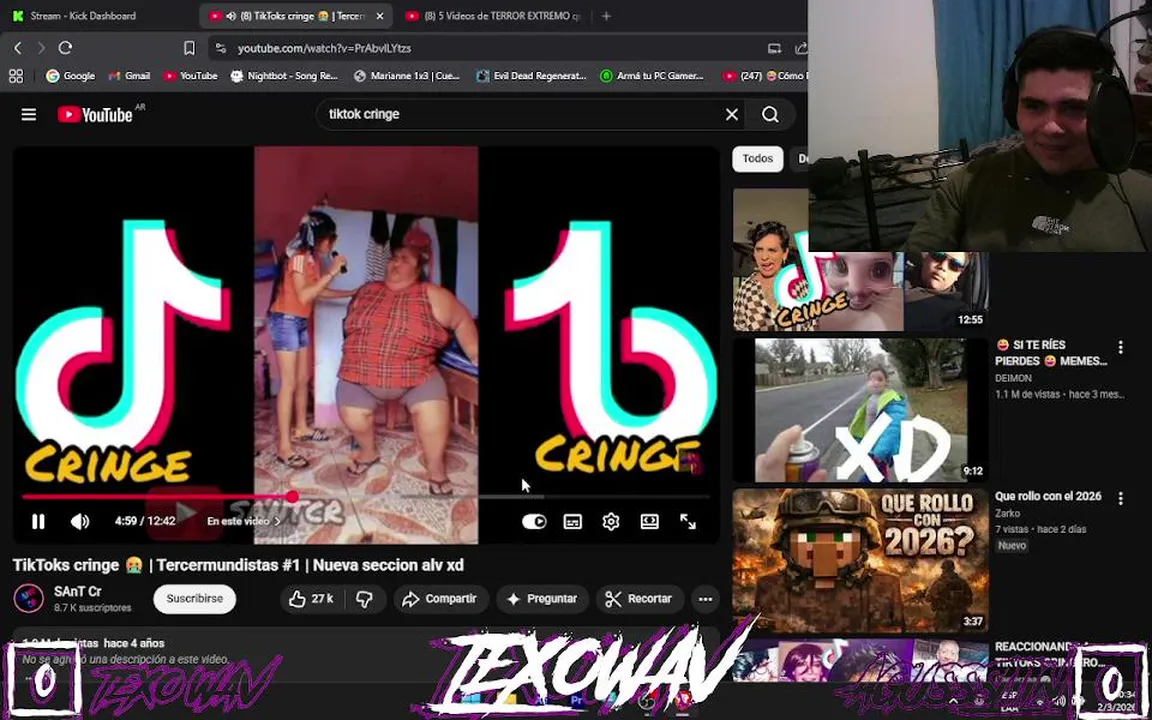Open the Gmail bookmark
Image resolution: width=1152 pixels, height=720 pixels.
129,76
